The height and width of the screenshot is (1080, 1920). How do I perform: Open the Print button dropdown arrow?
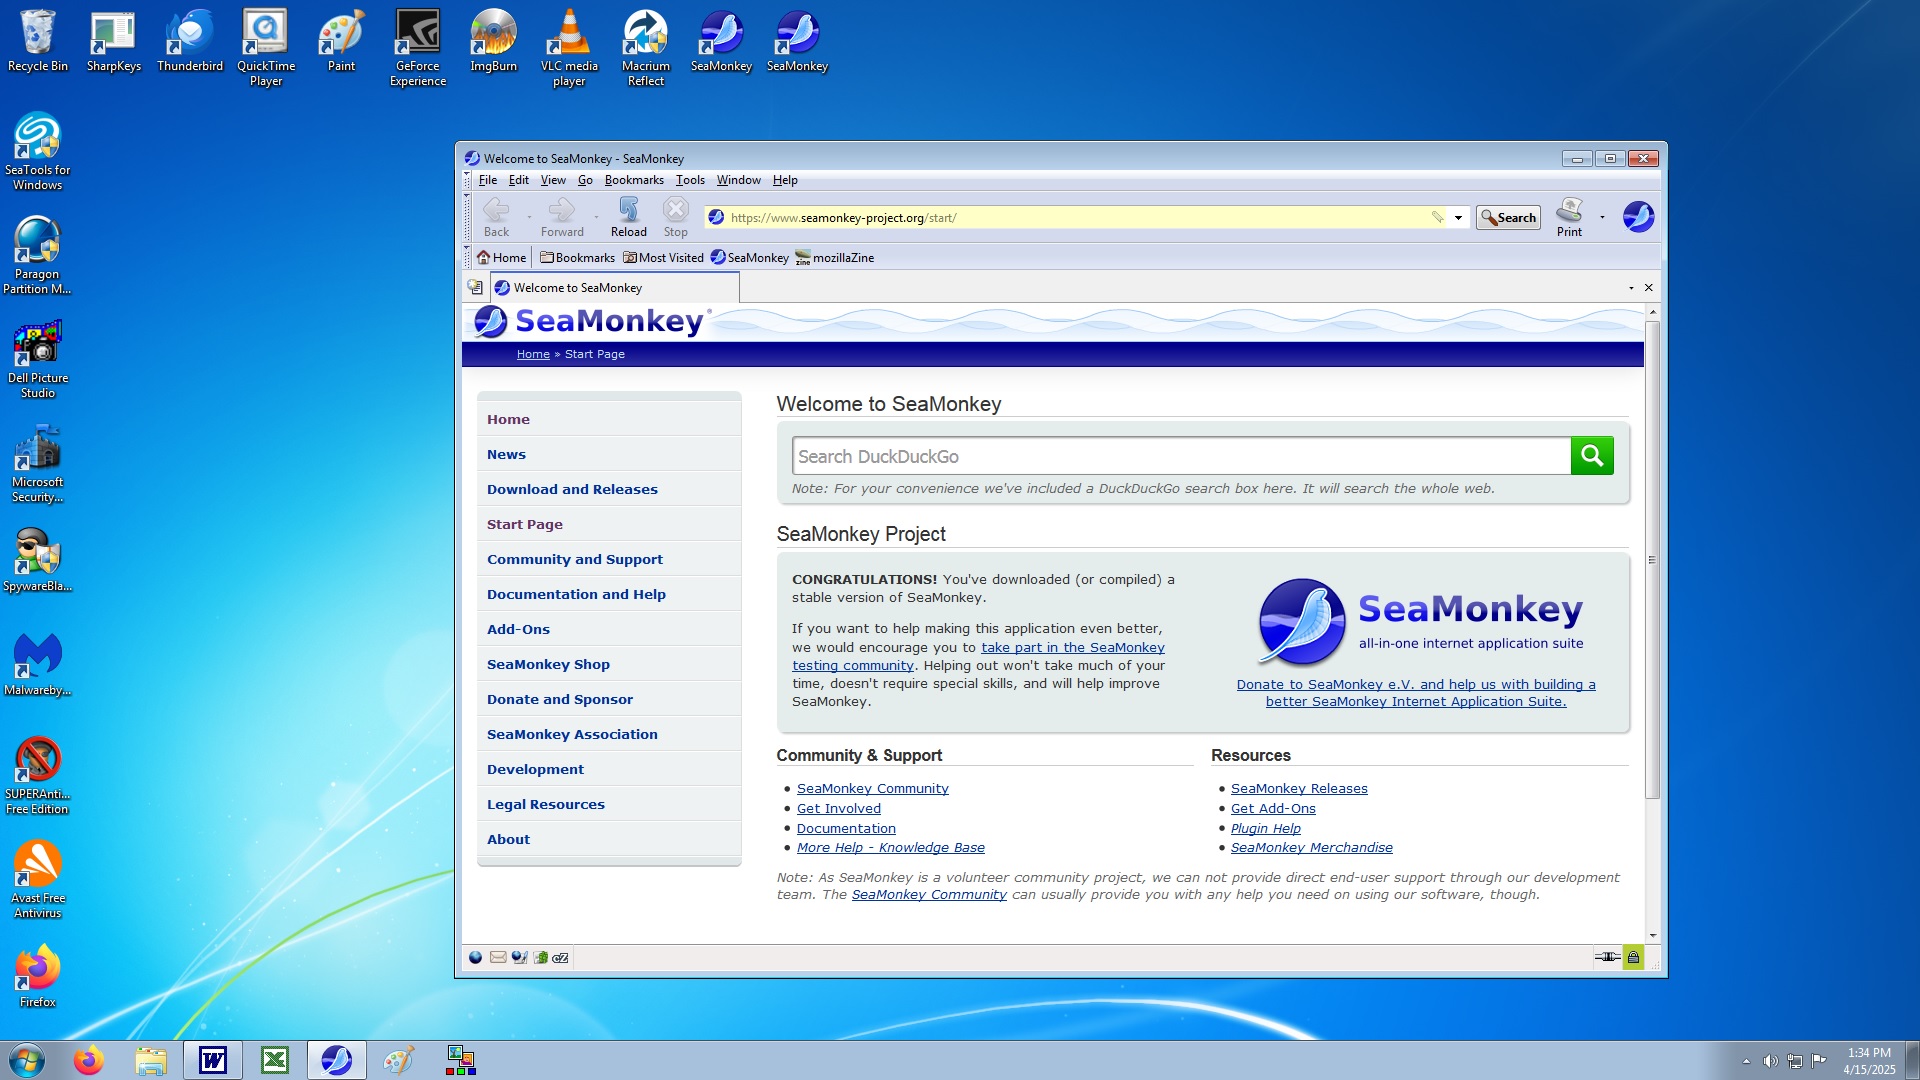click(1602, 217)
